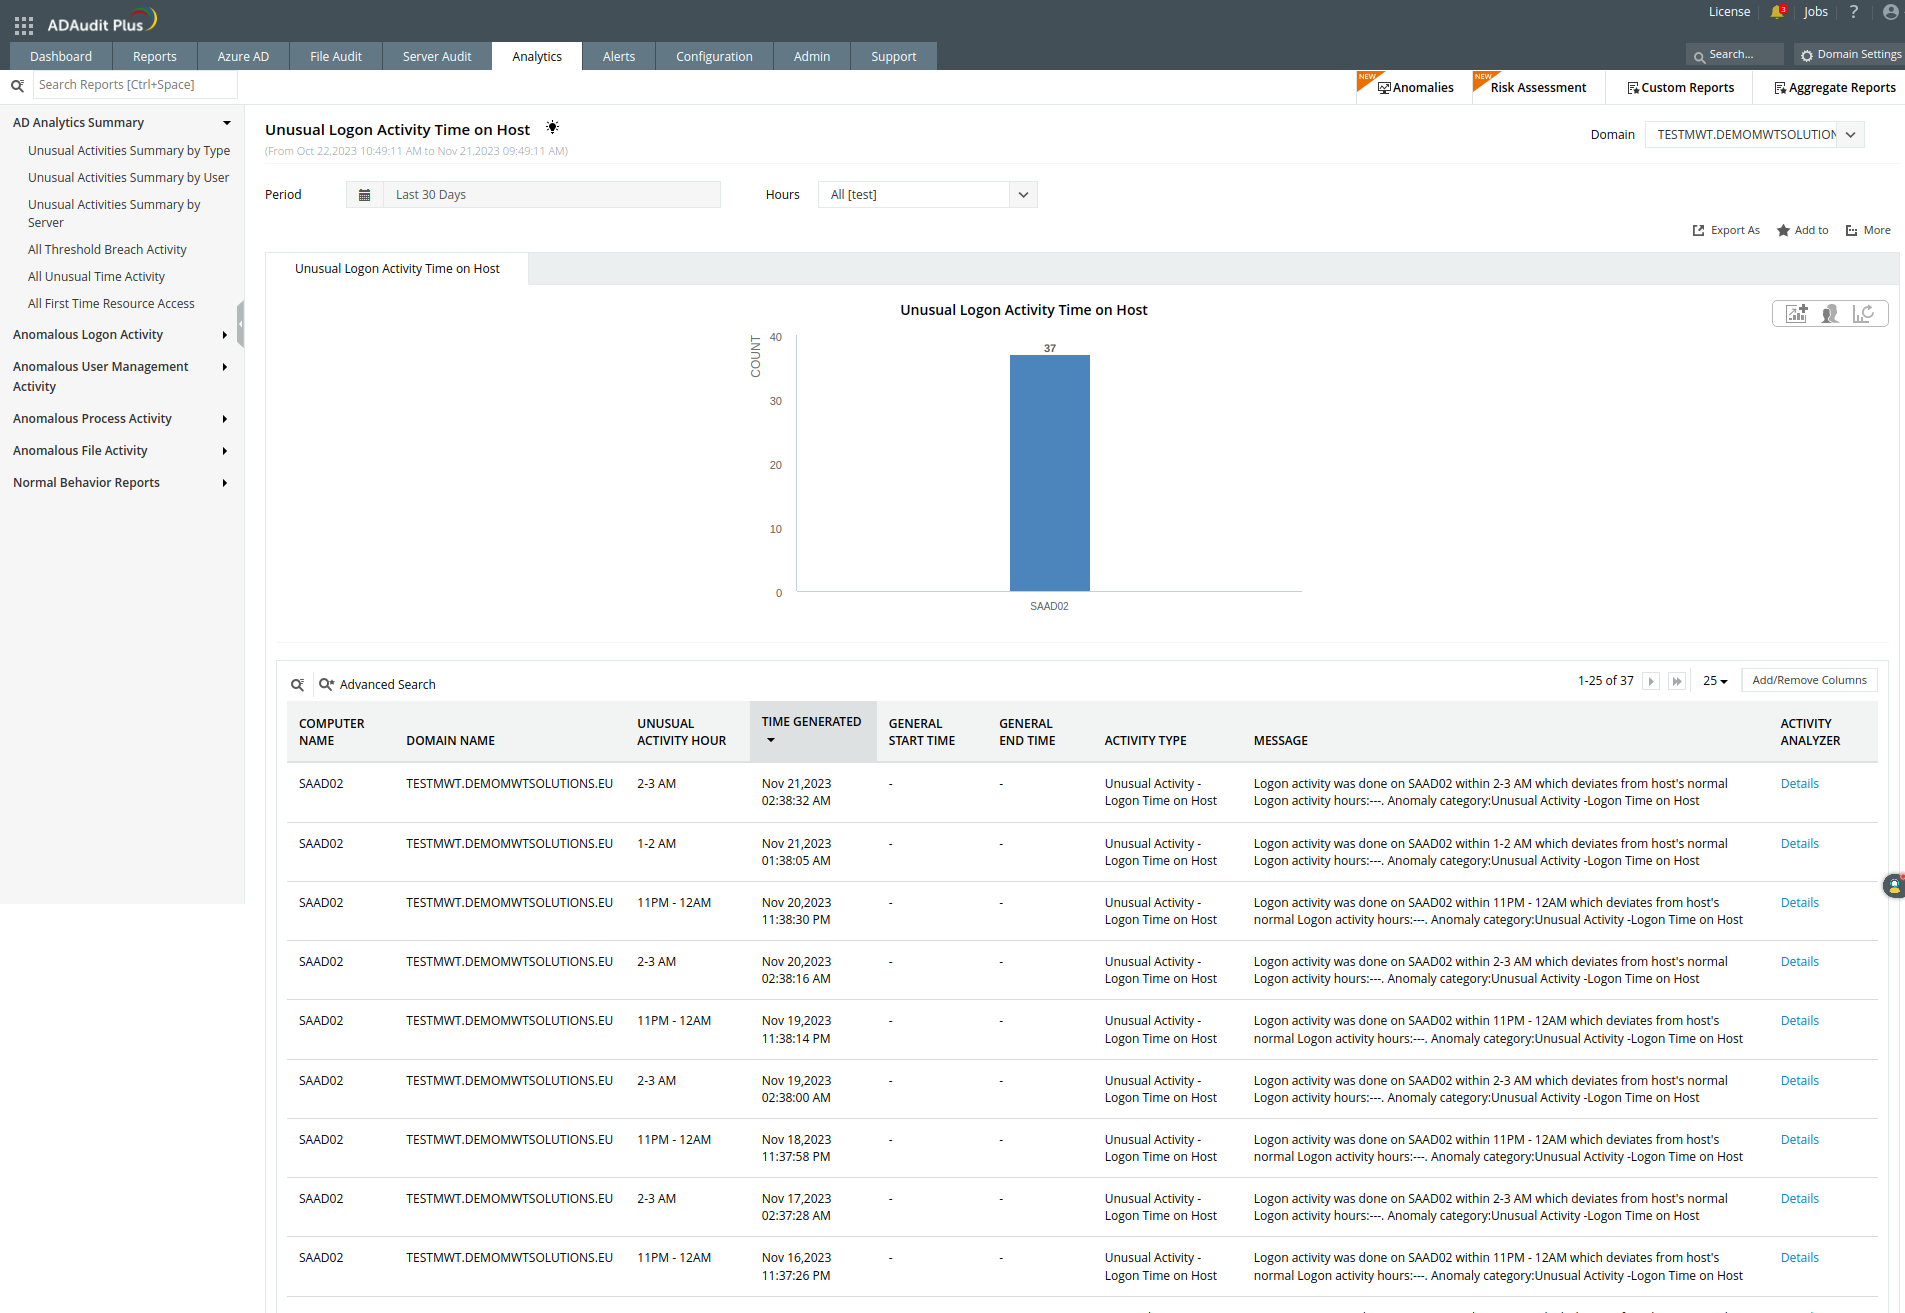Viewport: 1905px width, 1313px height.
Task: Click the Add/Remove Columns button
Action: tap(1809, 681)
